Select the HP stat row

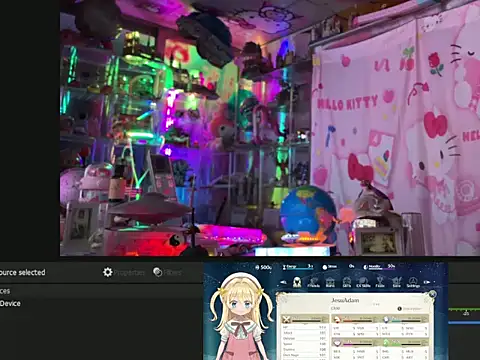pos(304,328)
